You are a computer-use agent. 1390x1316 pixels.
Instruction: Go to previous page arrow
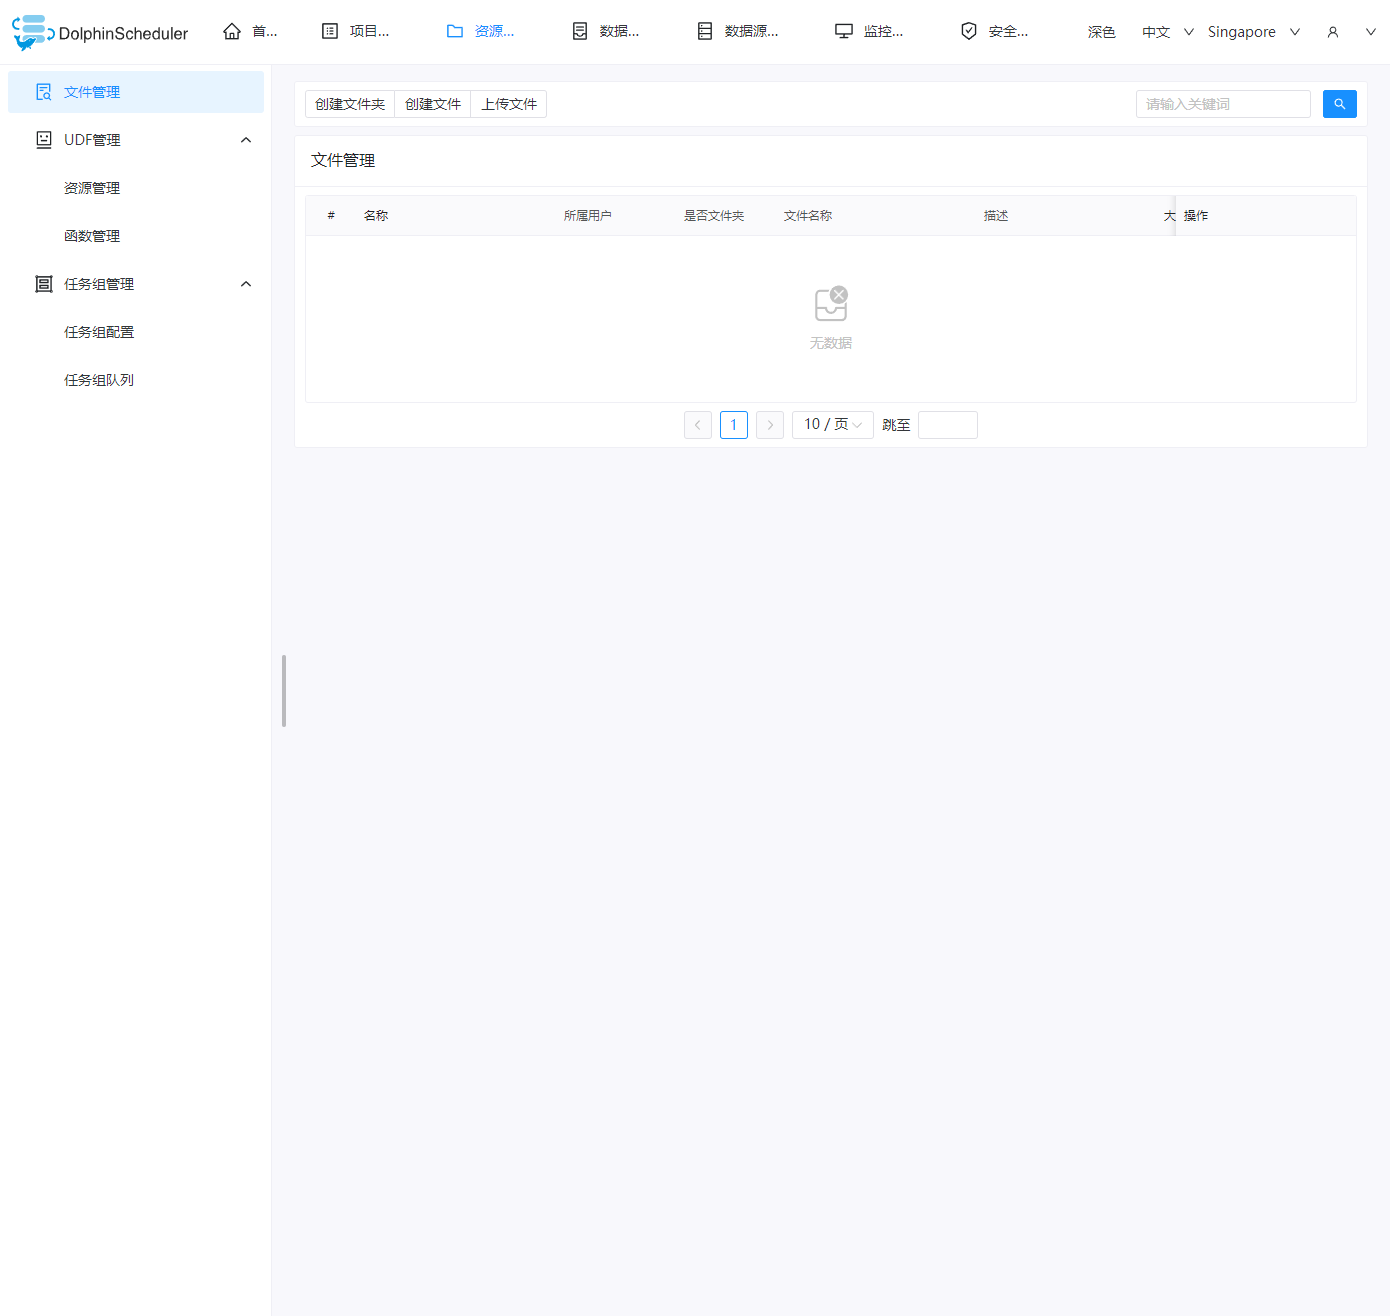[x=698, y=425]
